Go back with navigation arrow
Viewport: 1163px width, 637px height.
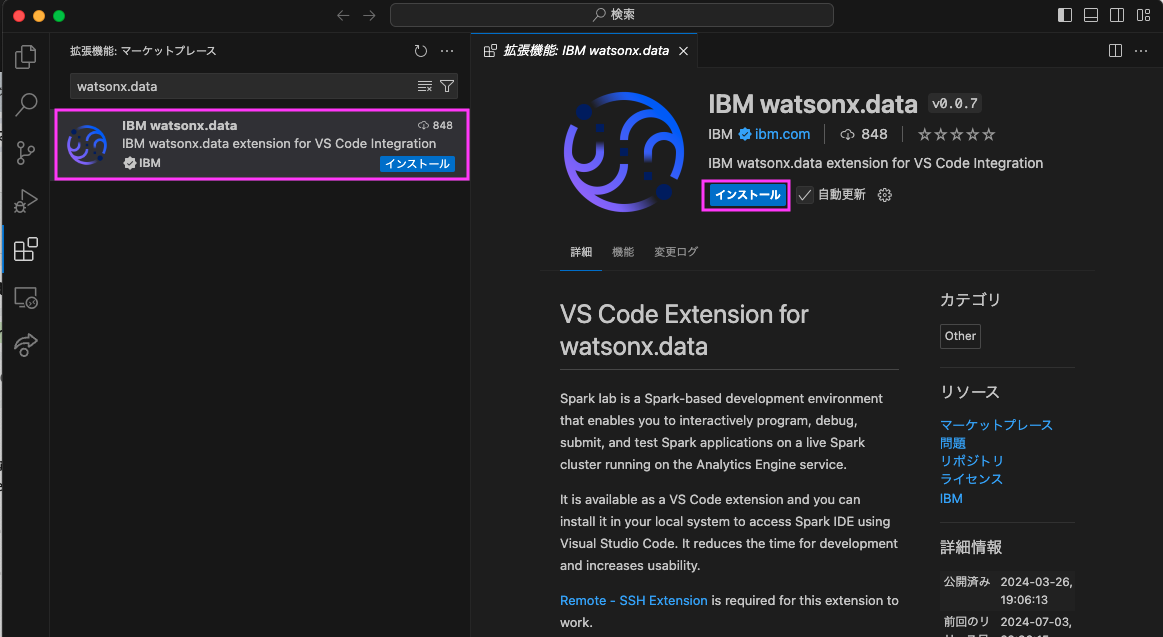(x=343, y=15)
